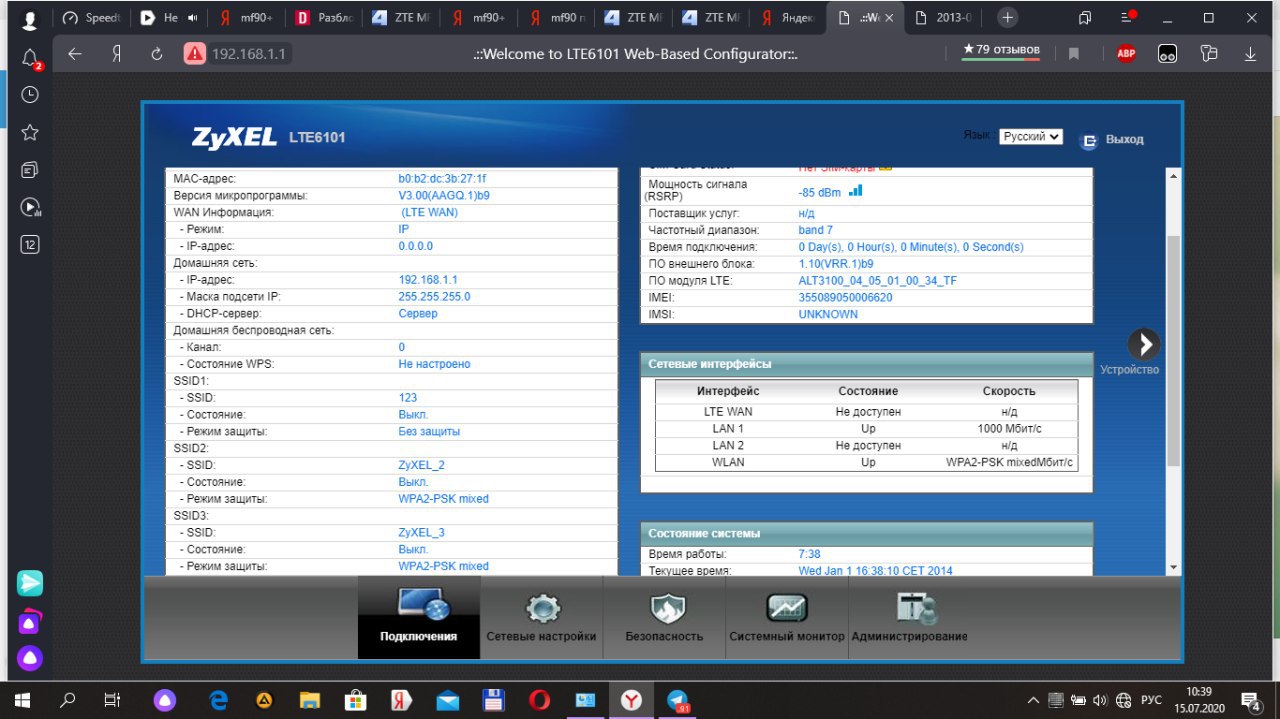The height and width of the screenshot is (719, 1280).
Task: Go back with the browser back arrow
Action: [x=75, y=54]
